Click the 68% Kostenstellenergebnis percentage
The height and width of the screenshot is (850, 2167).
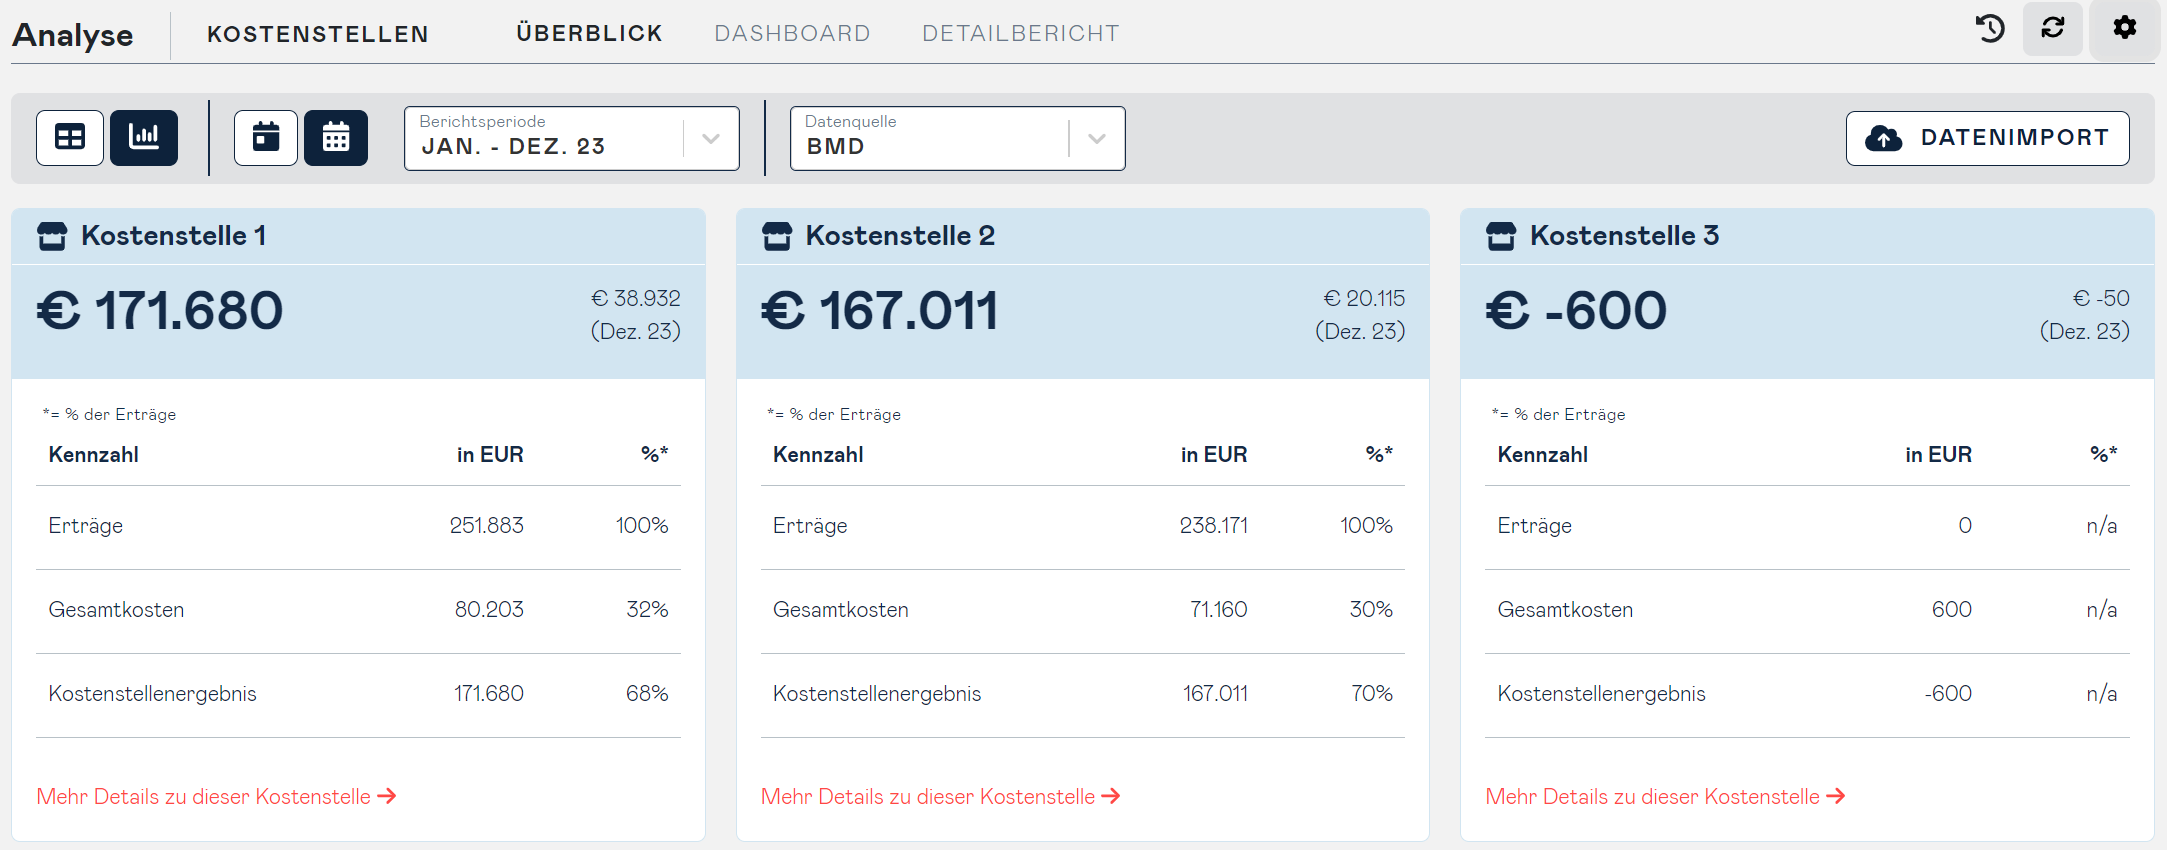(x=647, y=693)
